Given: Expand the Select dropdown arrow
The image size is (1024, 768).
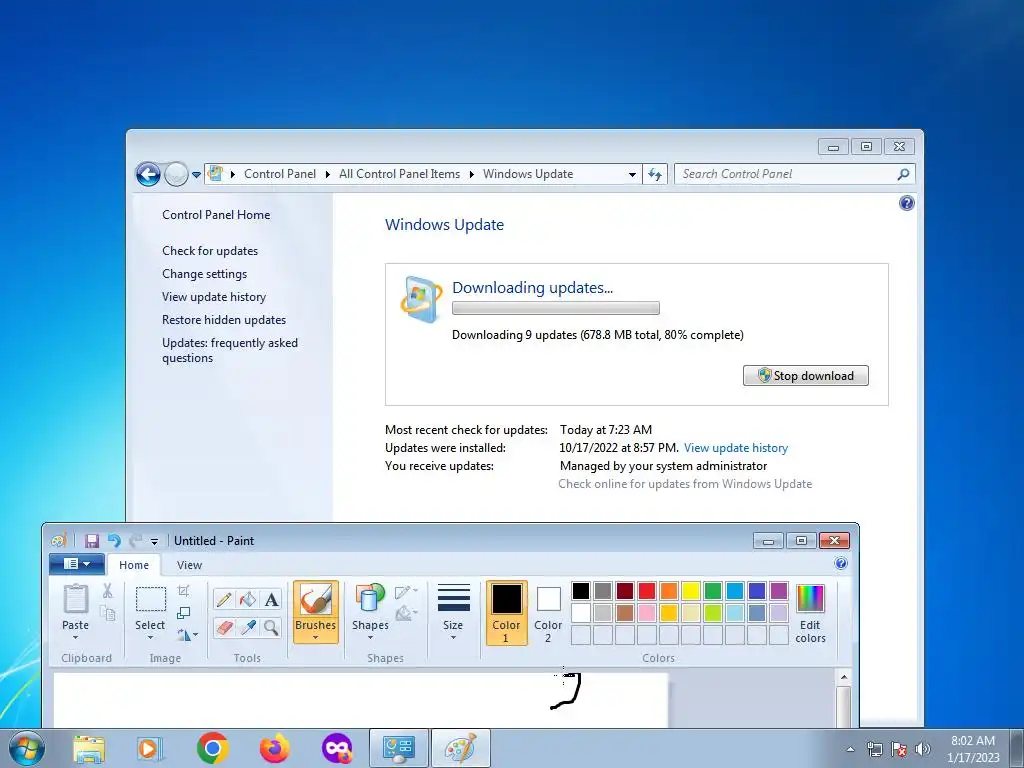Looking at the screenshot, I should (150, 637).
